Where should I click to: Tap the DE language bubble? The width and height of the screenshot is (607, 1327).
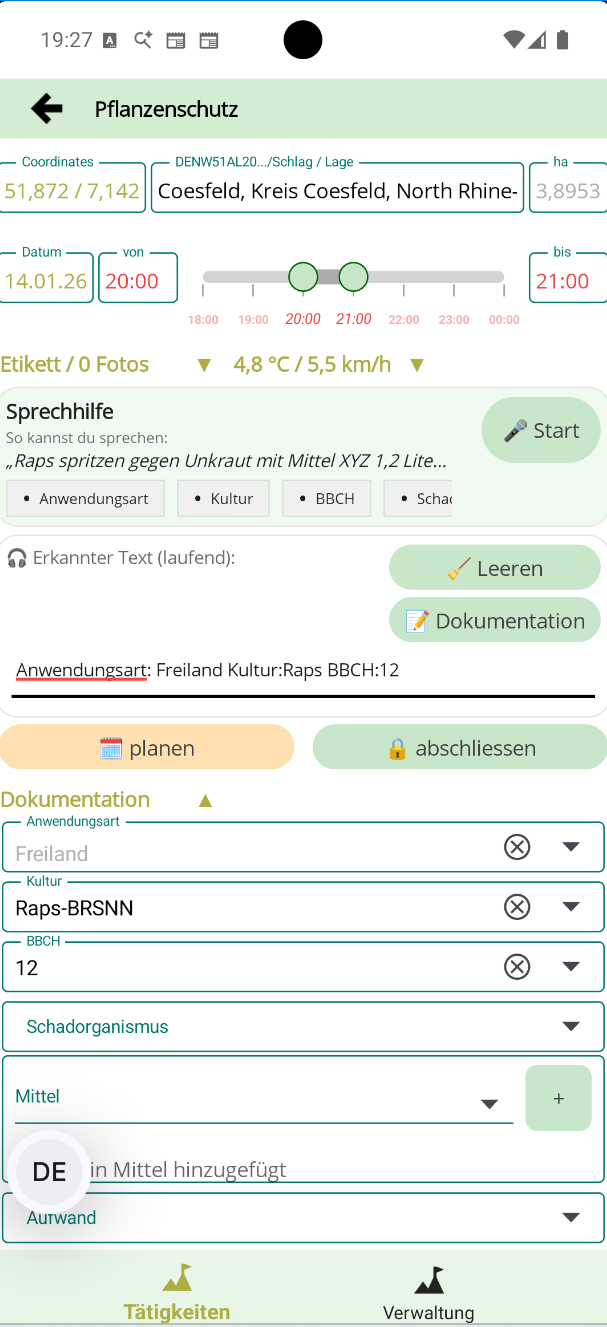[x=49, y=1172]
